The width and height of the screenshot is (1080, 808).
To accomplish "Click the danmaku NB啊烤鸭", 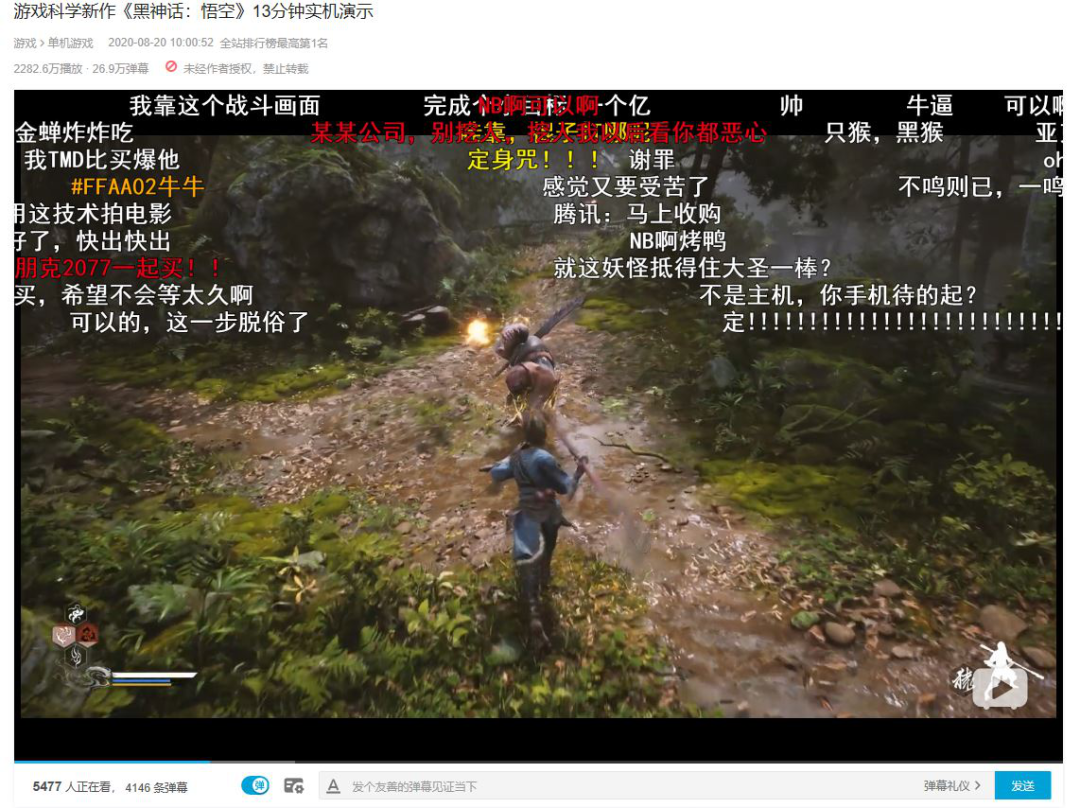I will coord(678,241).
